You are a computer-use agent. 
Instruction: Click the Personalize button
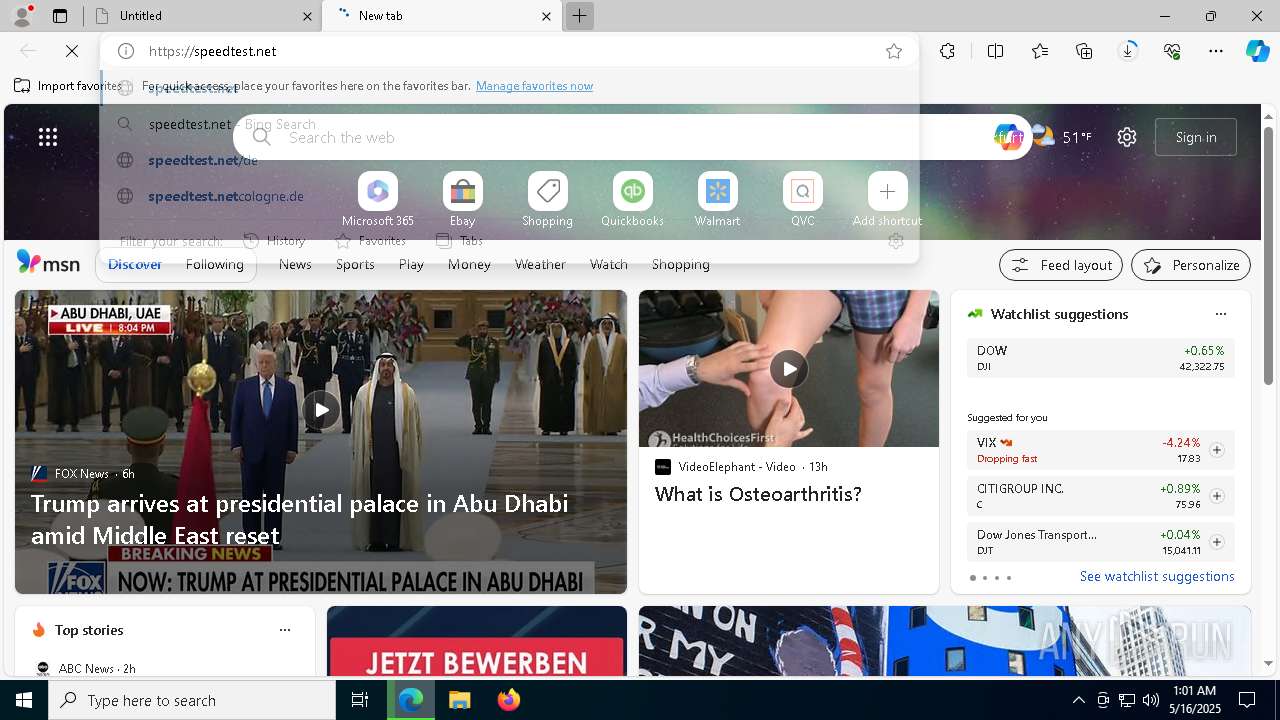pyautogui.click(x=1191, y=265)
